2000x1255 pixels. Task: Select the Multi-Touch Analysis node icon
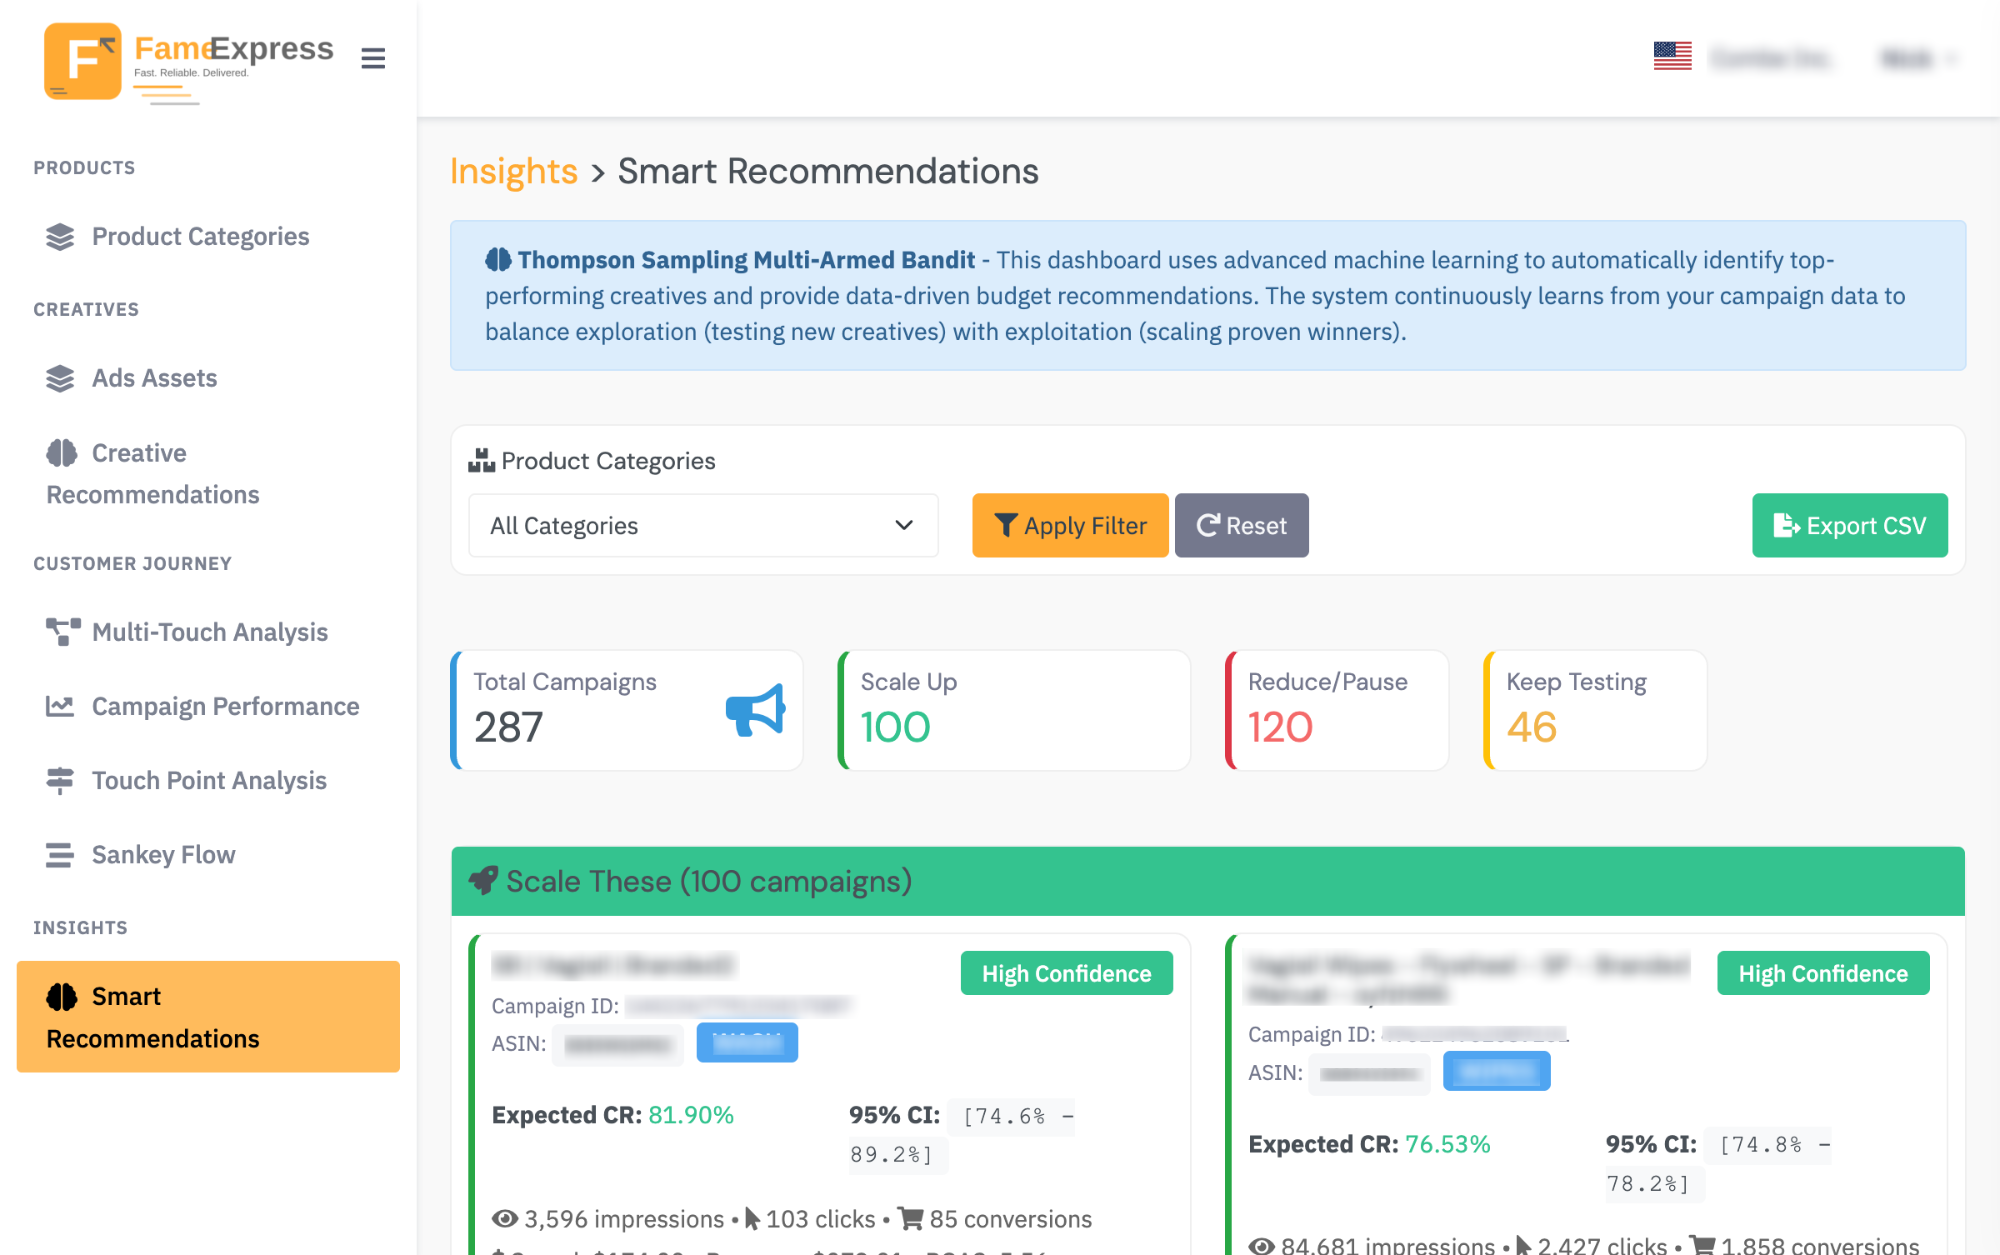61,632
